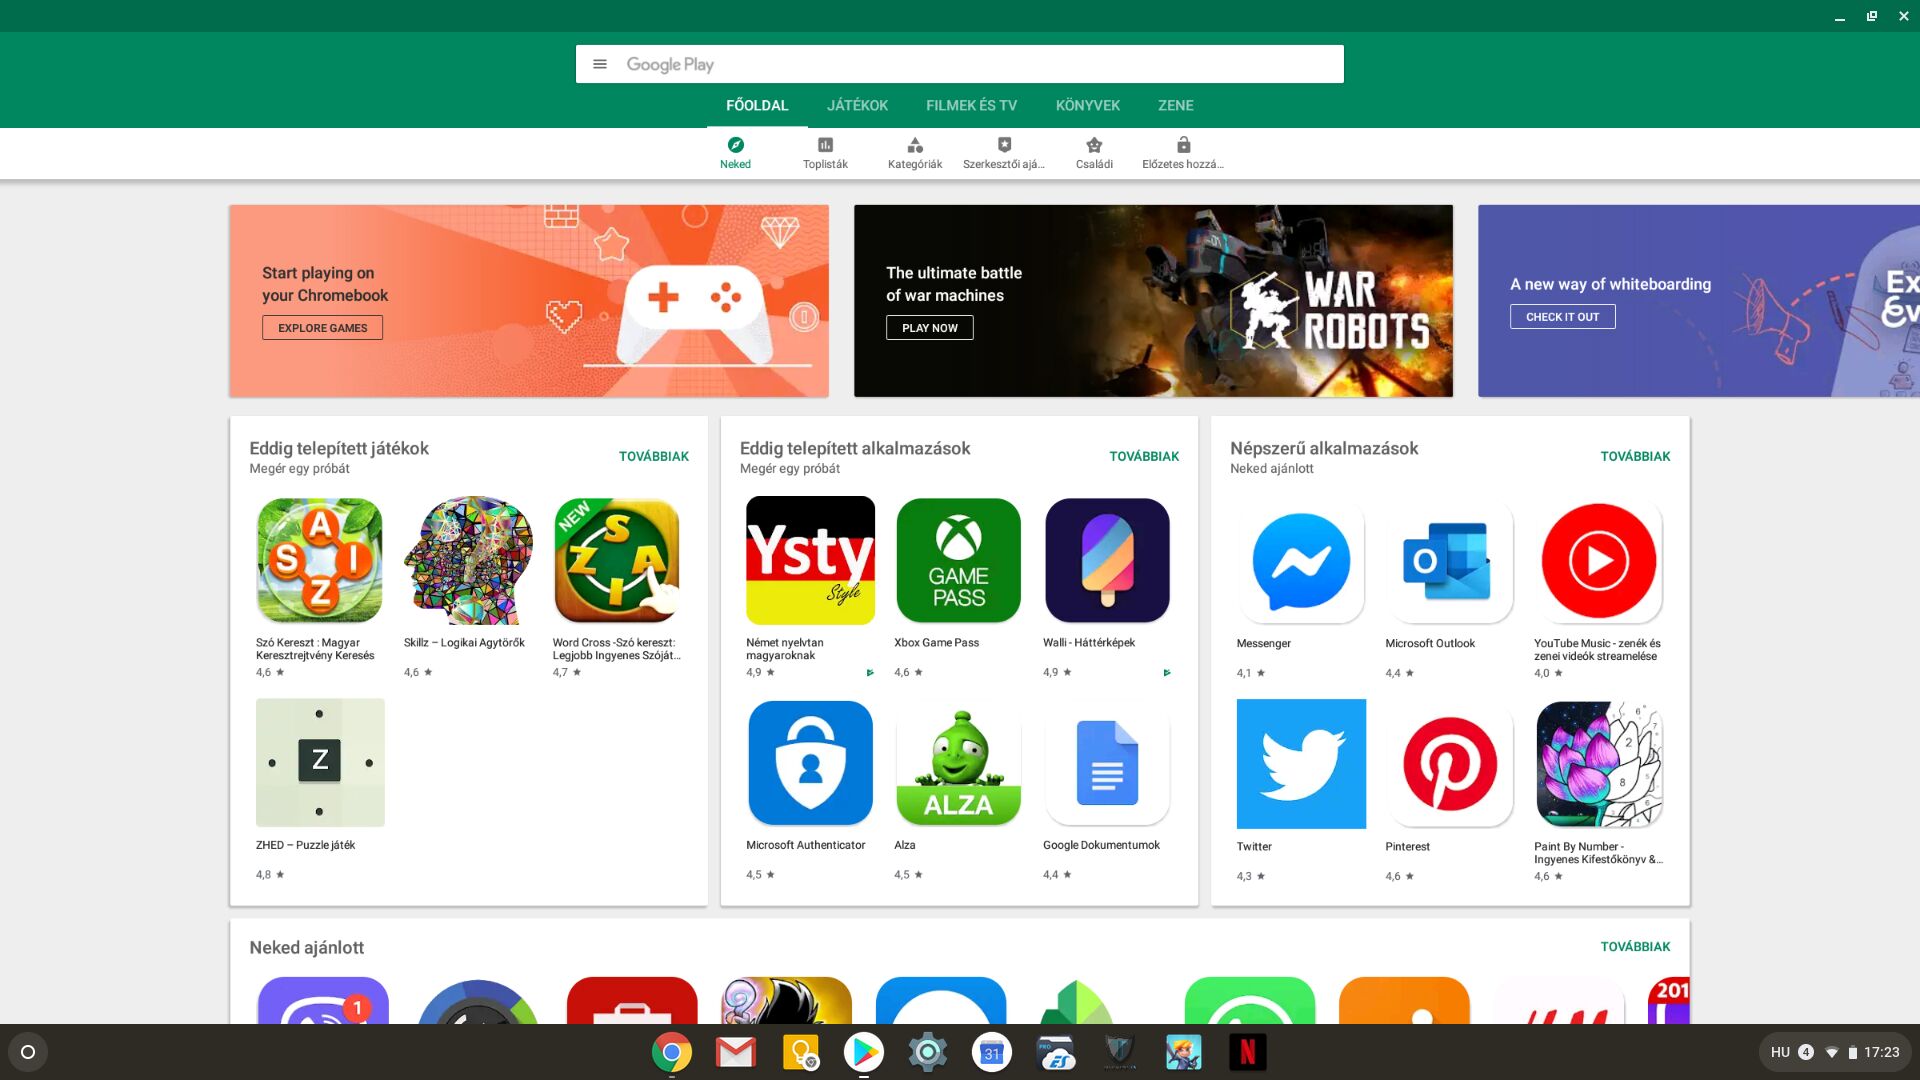Click the Xbox Game Pass title text
1920x1080 pixels.
pos(936,643)
